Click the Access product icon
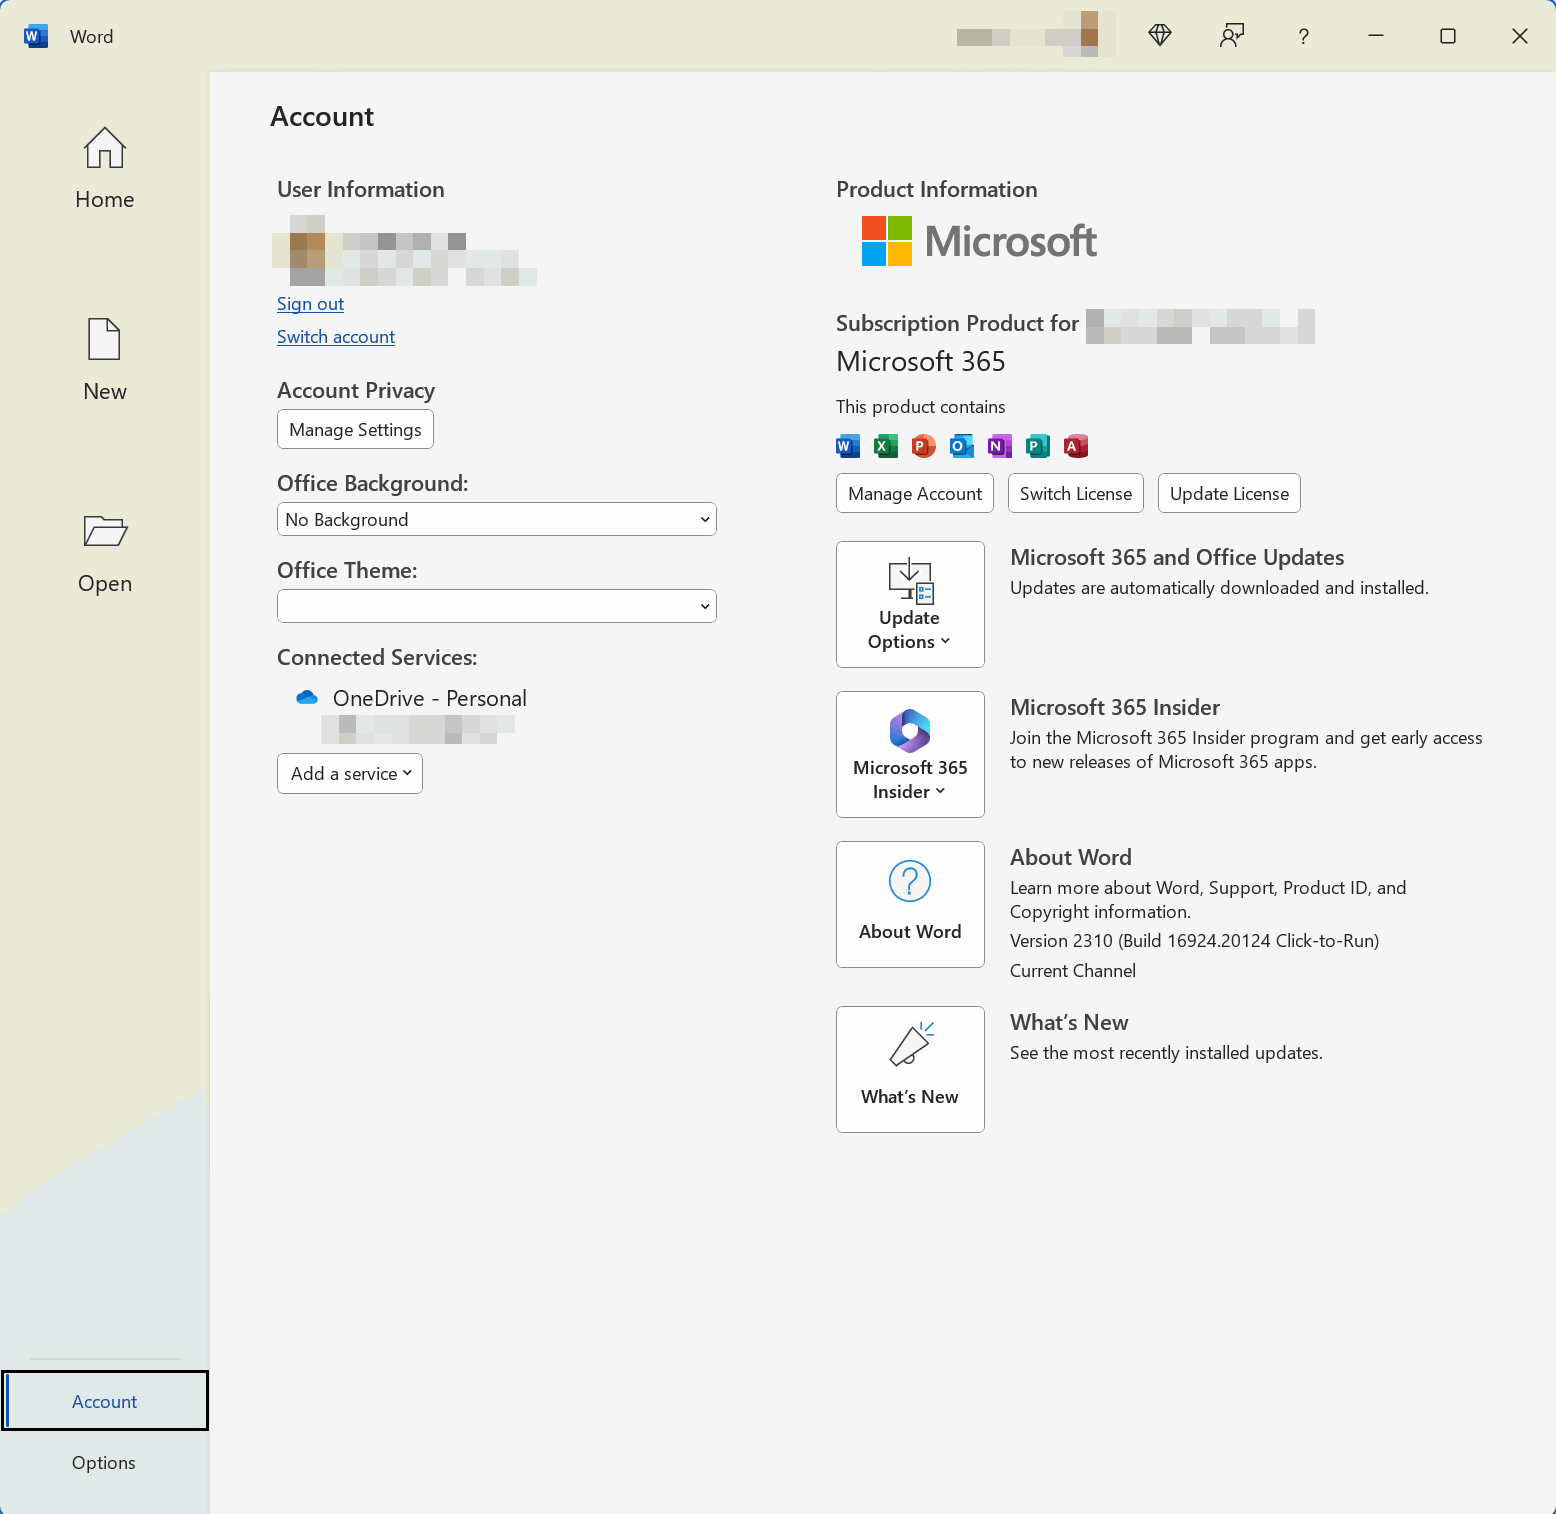 pyautogui.click(x=1076, y=446)
